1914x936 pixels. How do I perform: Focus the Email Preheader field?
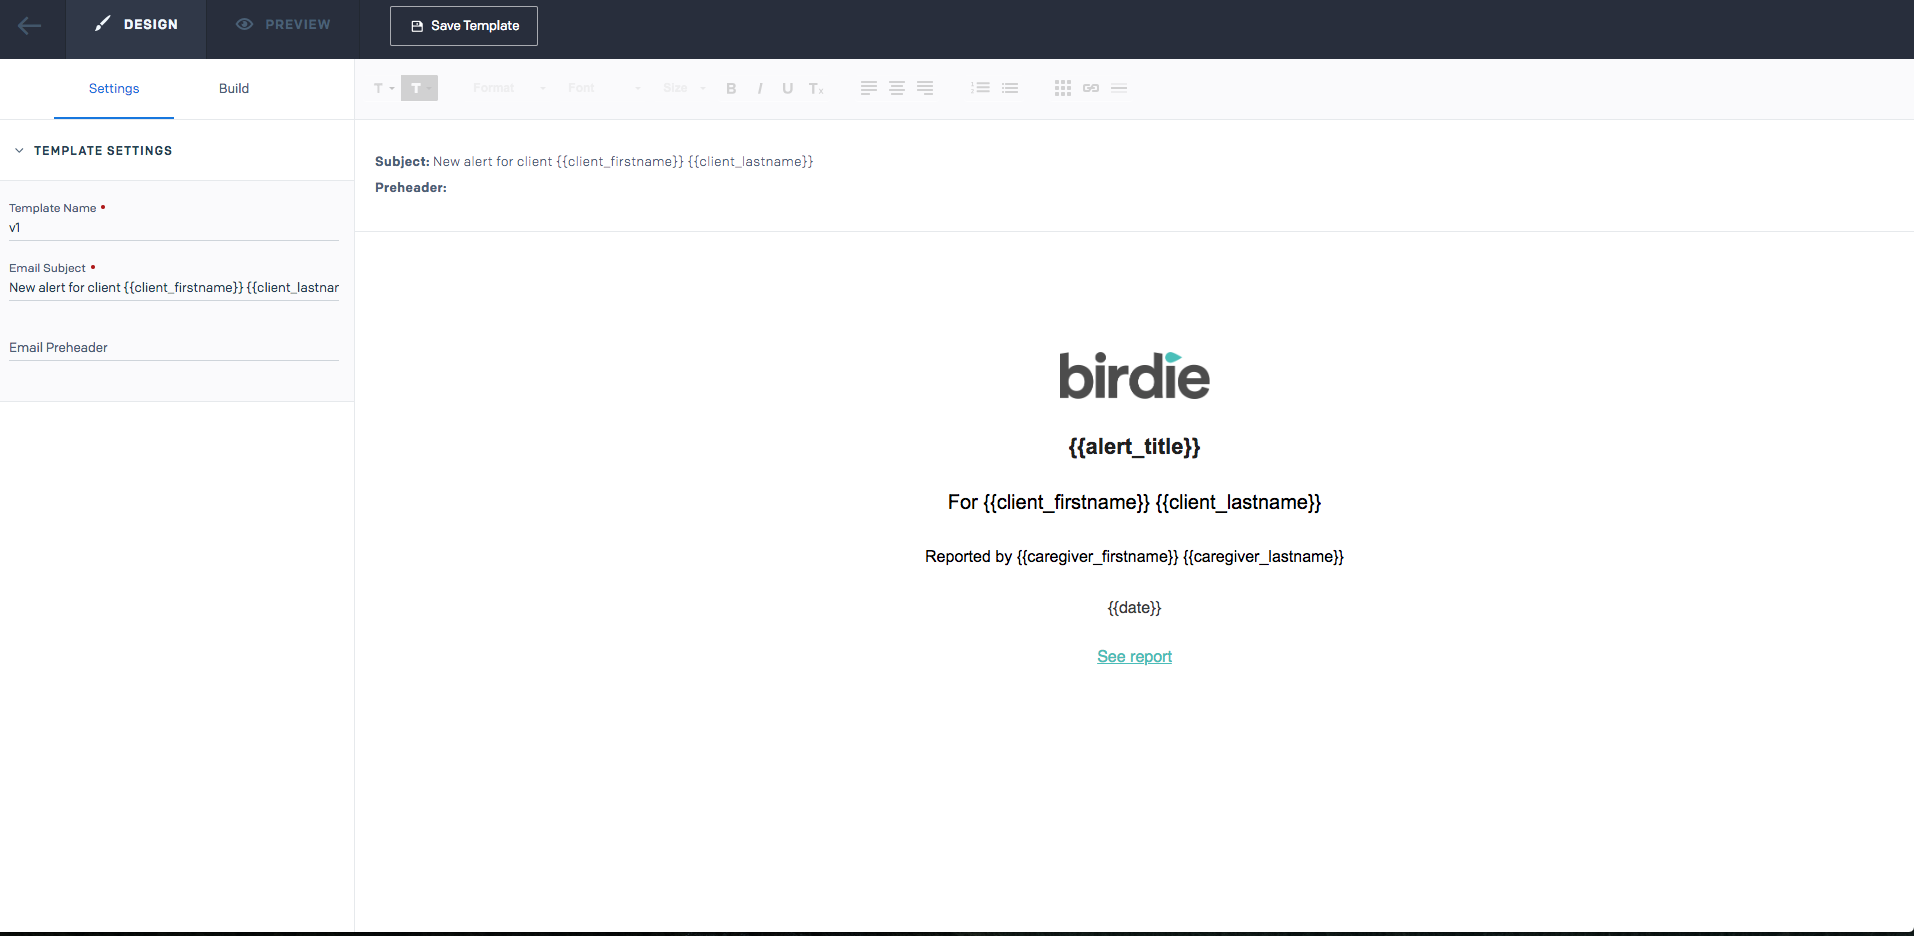(x=174, y=348)
